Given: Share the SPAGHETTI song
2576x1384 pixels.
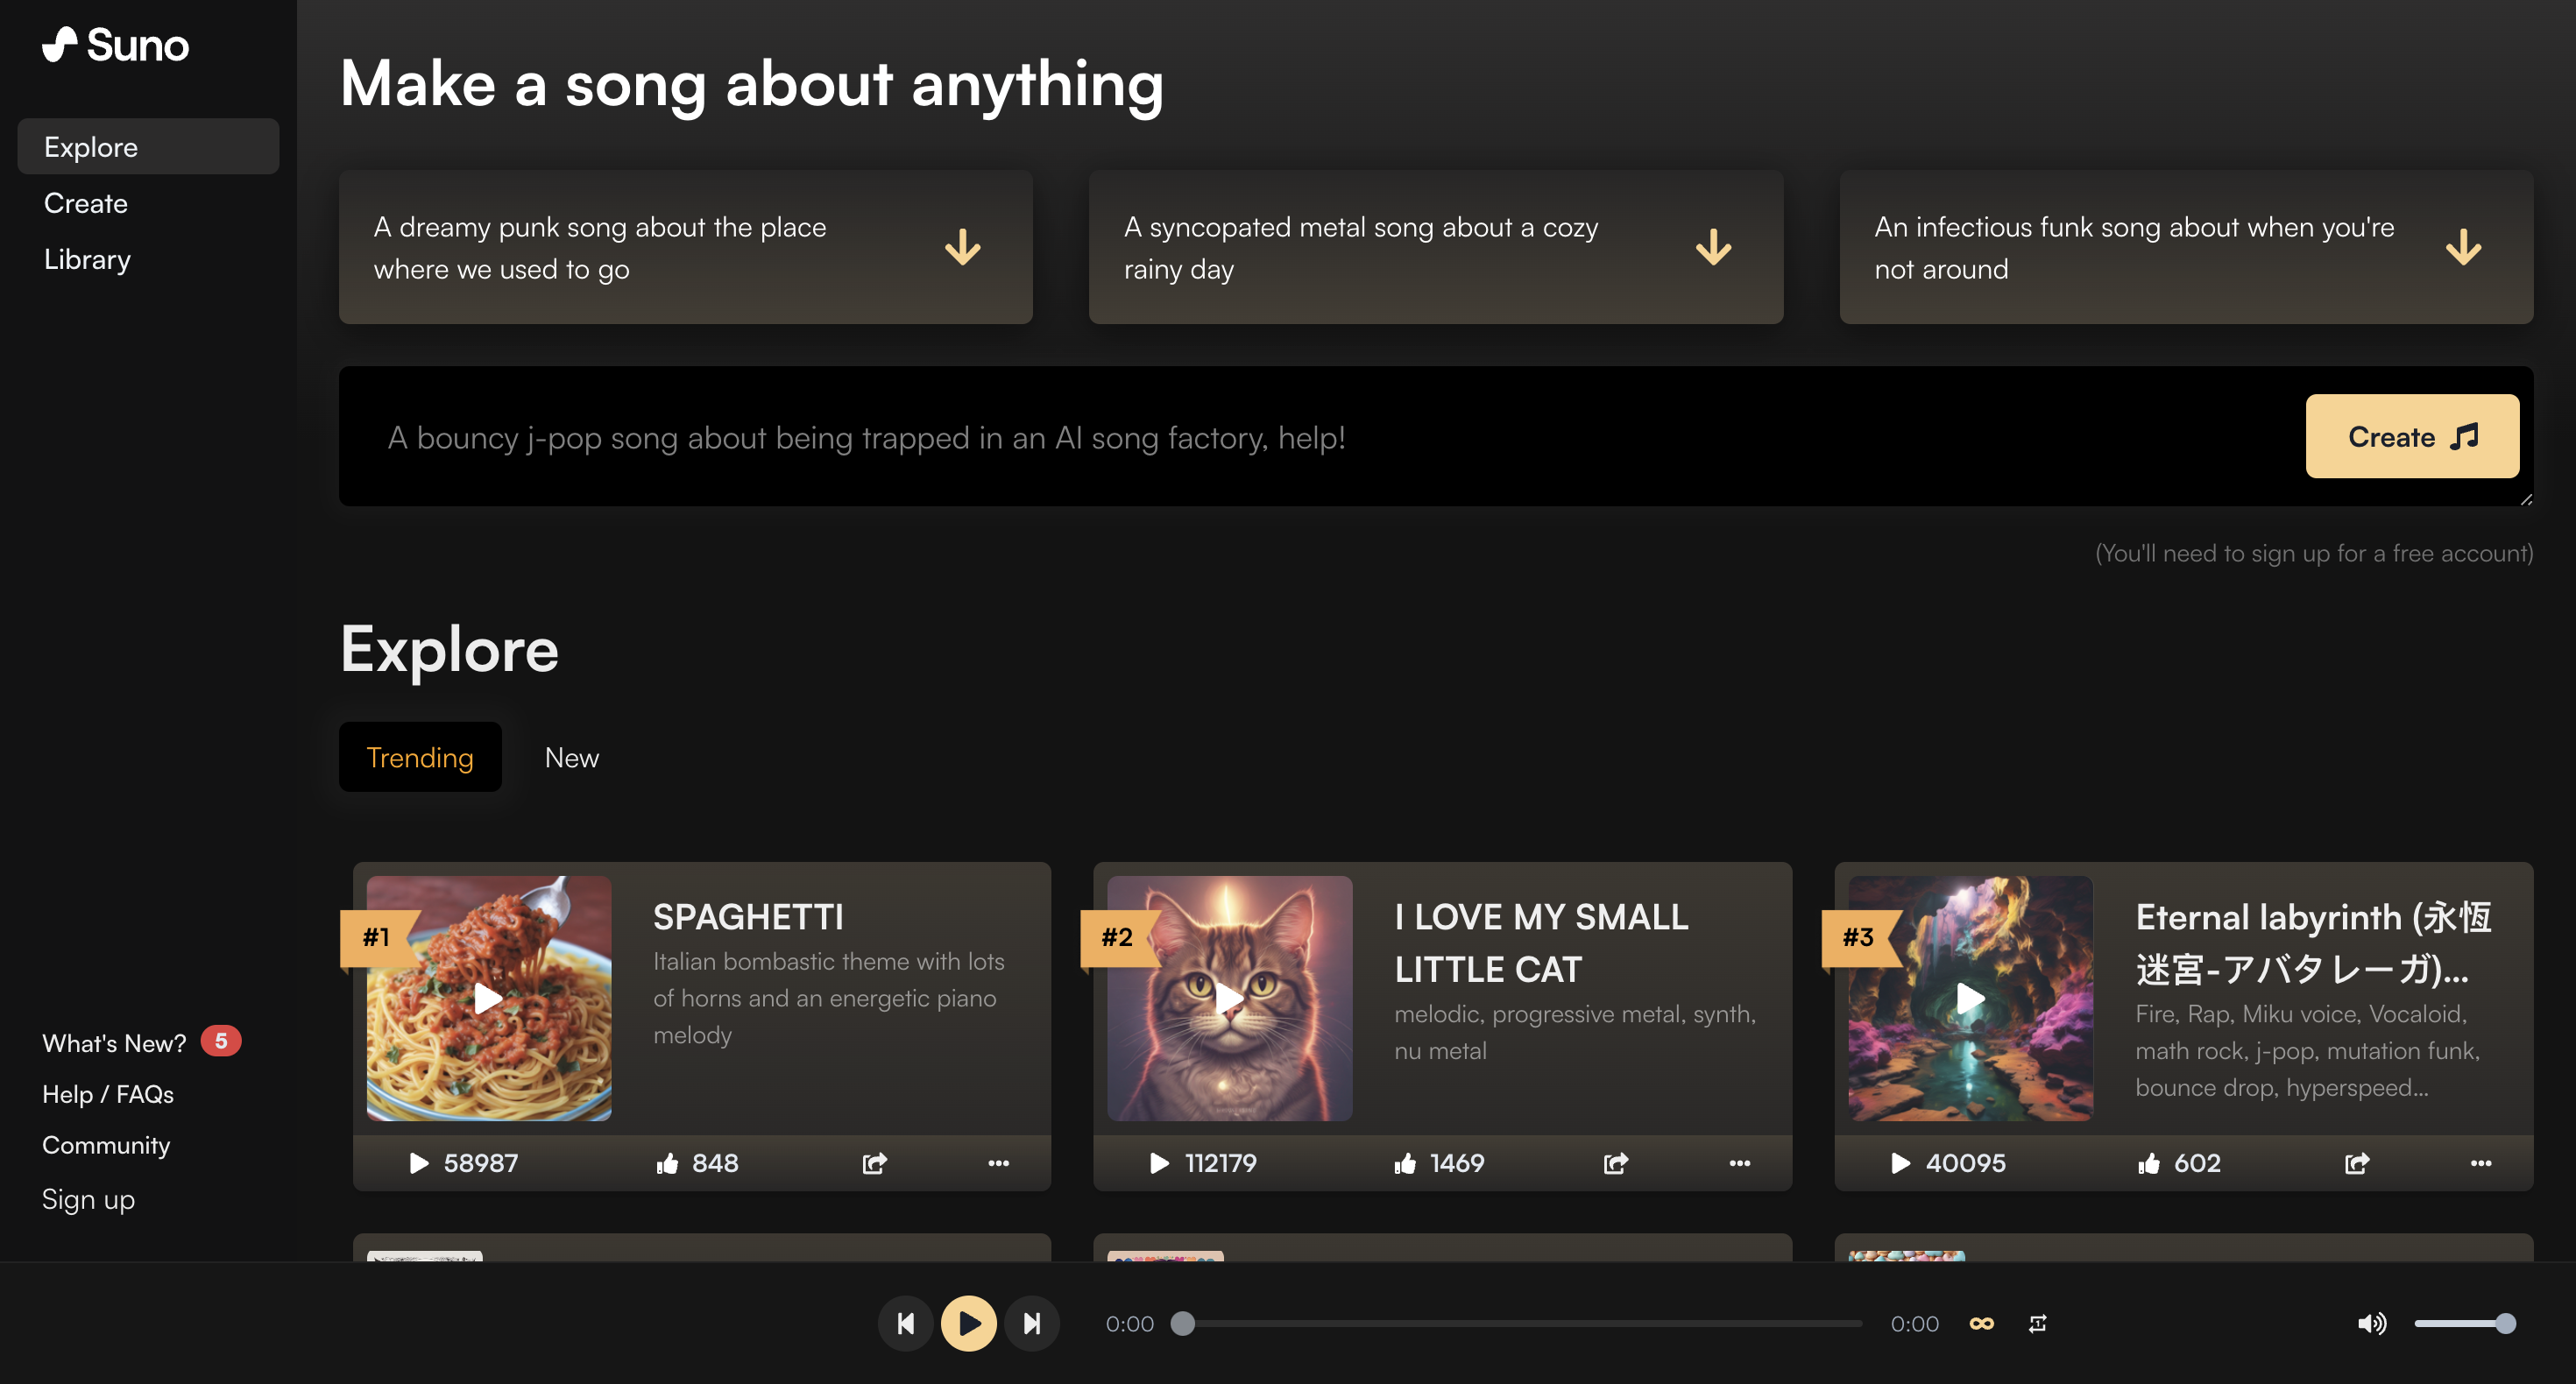Looking at the screenshot, I should coord(874,1162).
